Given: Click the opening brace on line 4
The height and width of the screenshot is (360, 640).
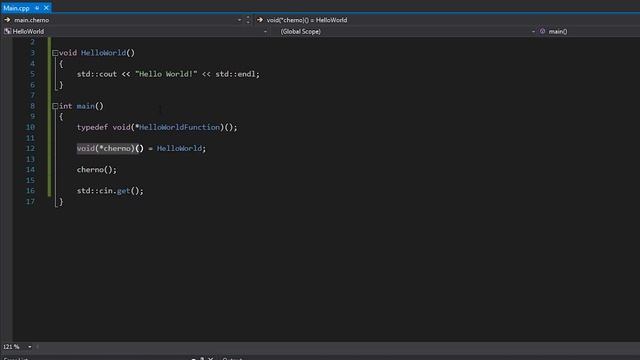Looking at the screenshot, I should coord(61,63).
